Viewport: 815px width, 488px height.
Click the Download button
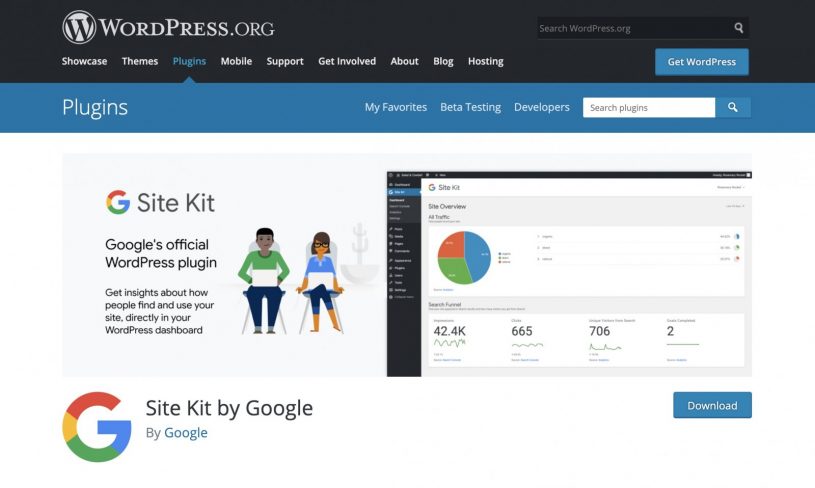tap(712, 405)
